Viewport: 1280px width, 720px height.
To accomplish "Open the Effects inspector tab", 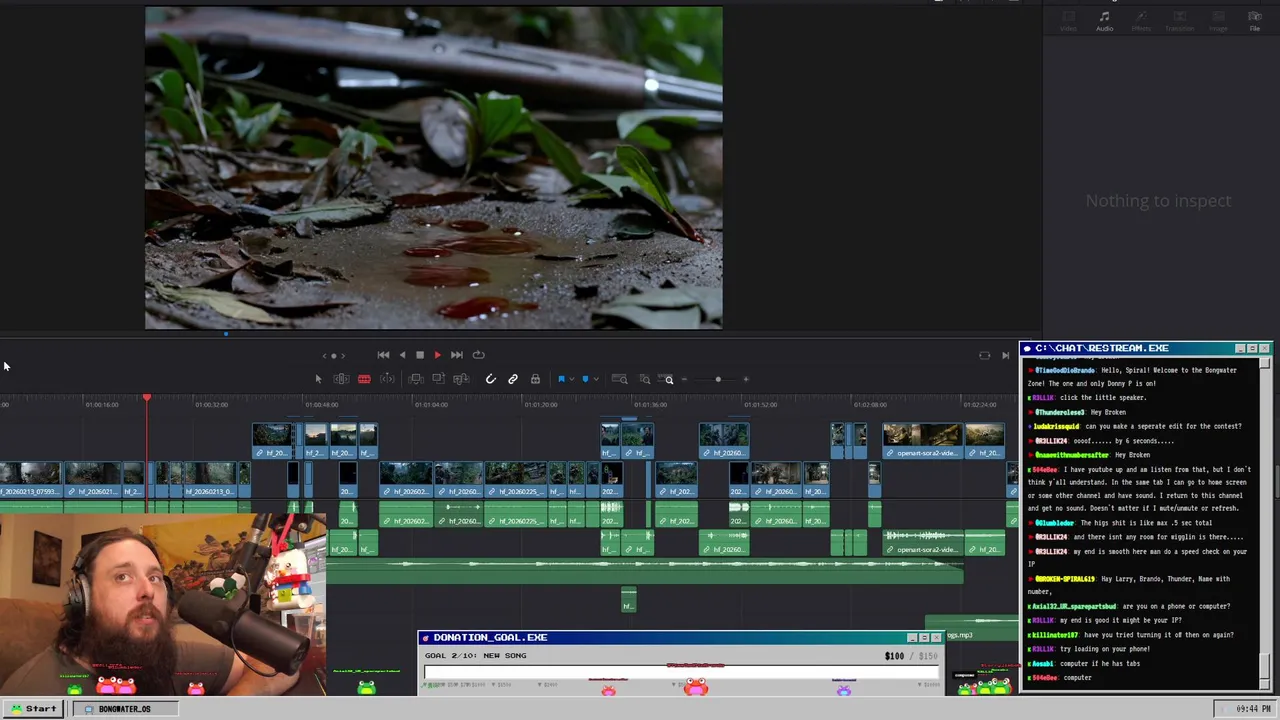I will pos(1141,21).
